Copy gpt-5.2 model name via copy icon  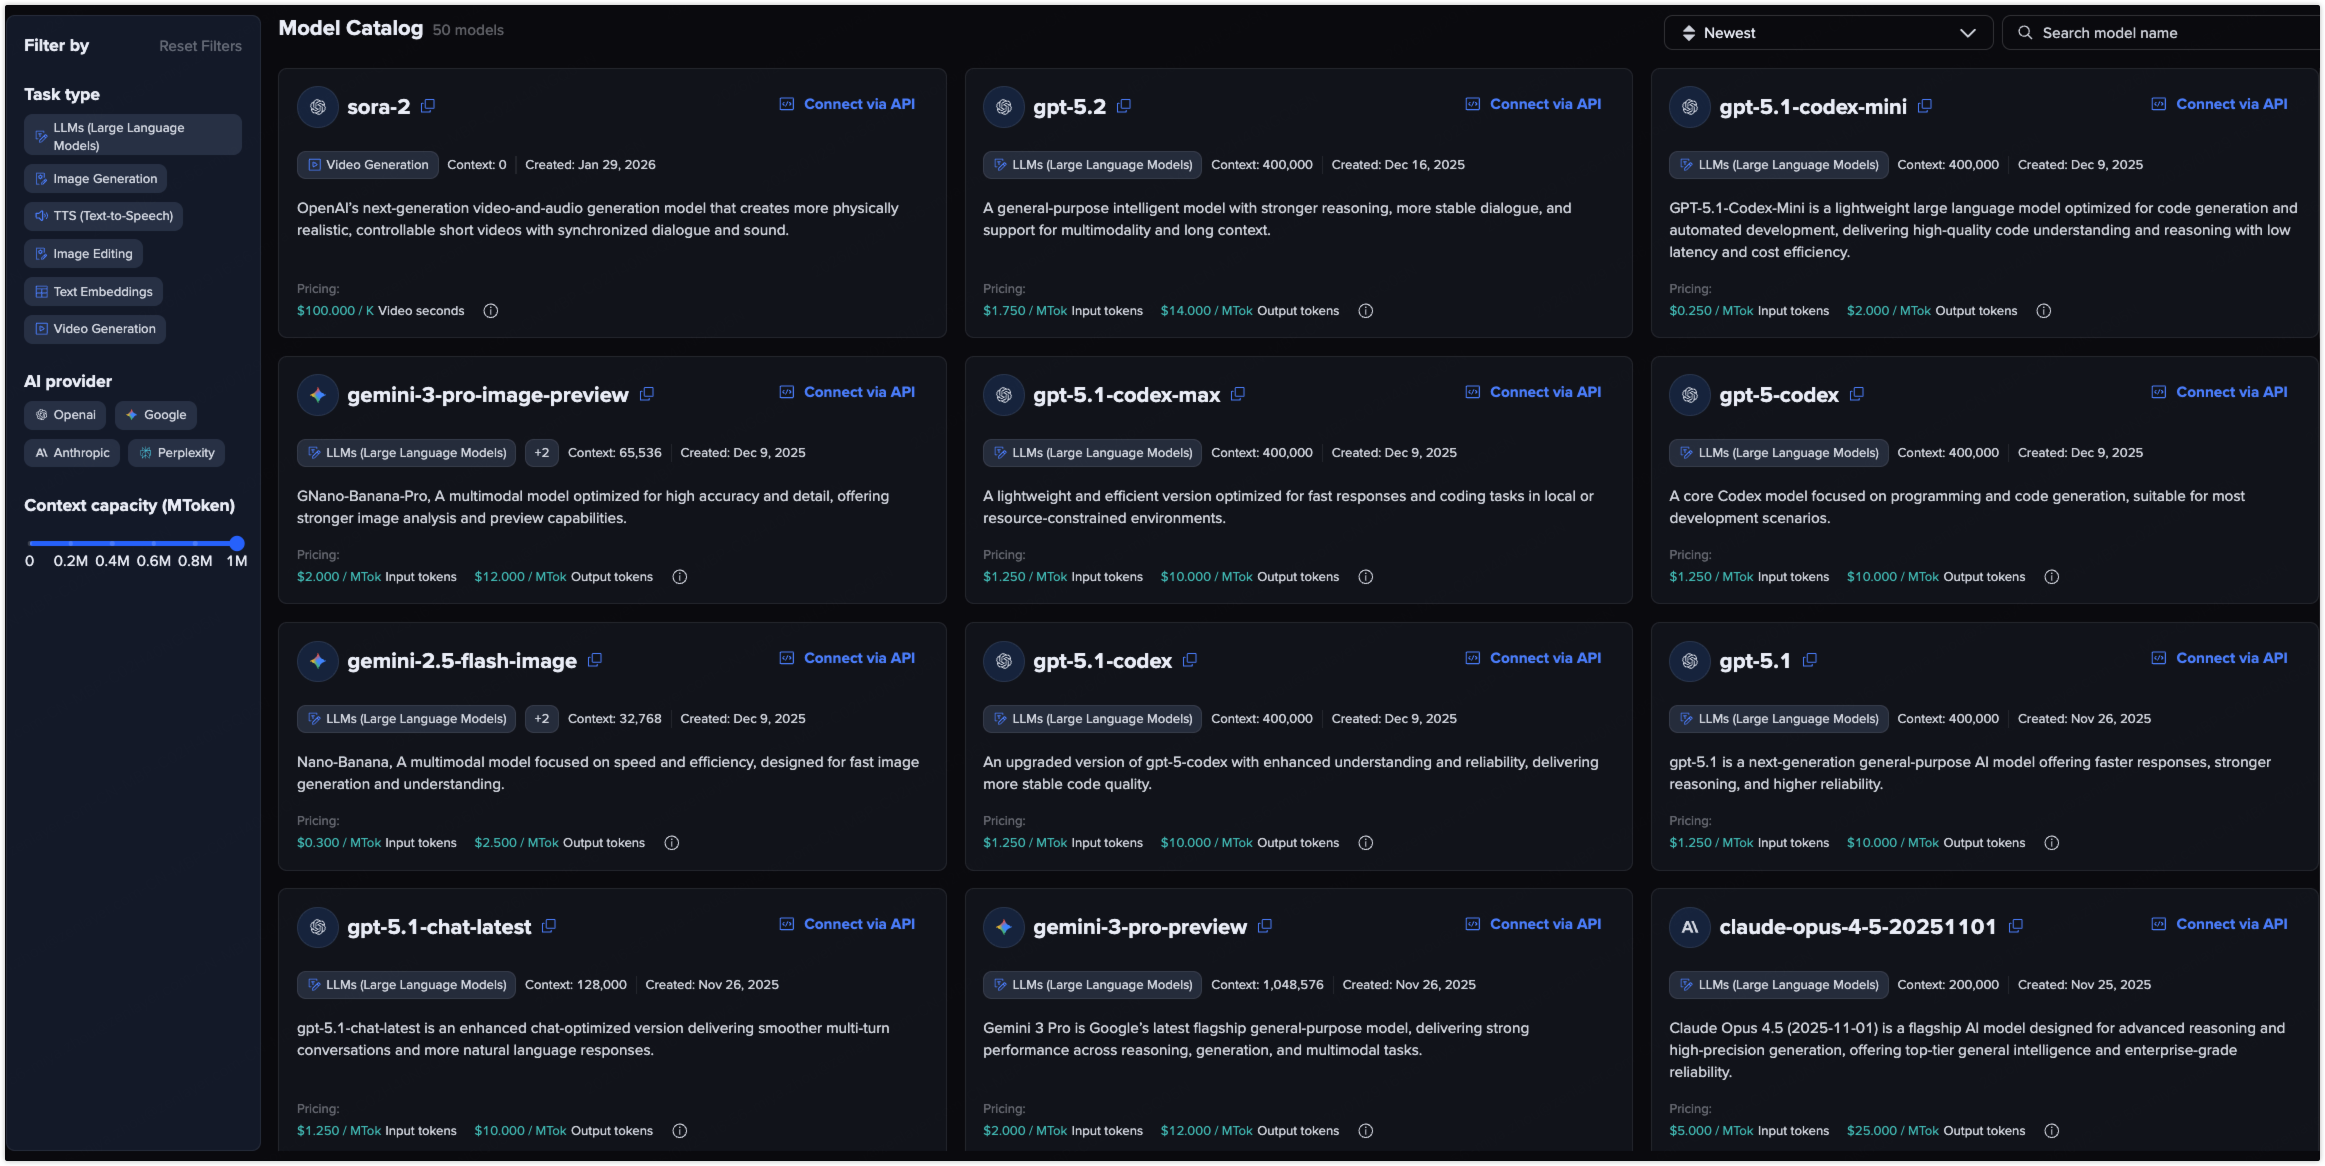coord(1124,106)
